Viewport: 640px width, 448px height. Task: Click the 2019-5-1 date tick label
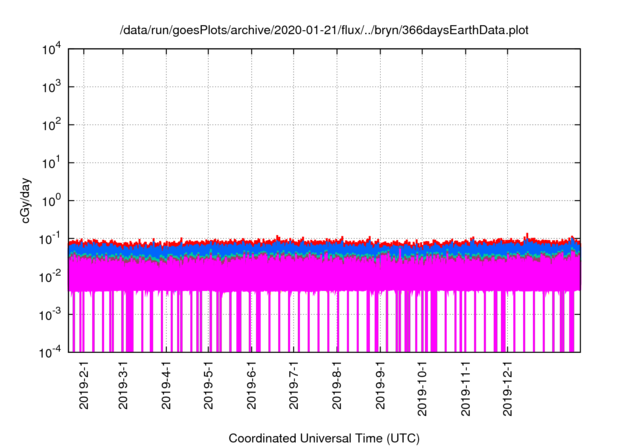(209, 385)
